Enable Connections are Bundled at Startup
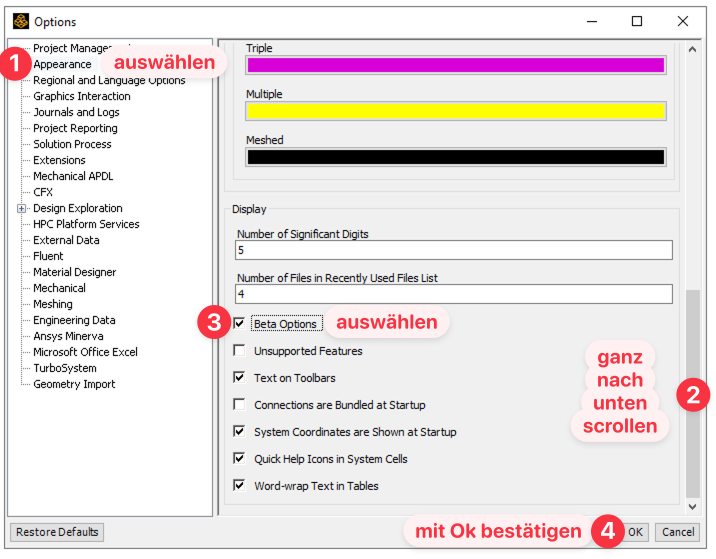716x559 pixels. coord(239,405)
